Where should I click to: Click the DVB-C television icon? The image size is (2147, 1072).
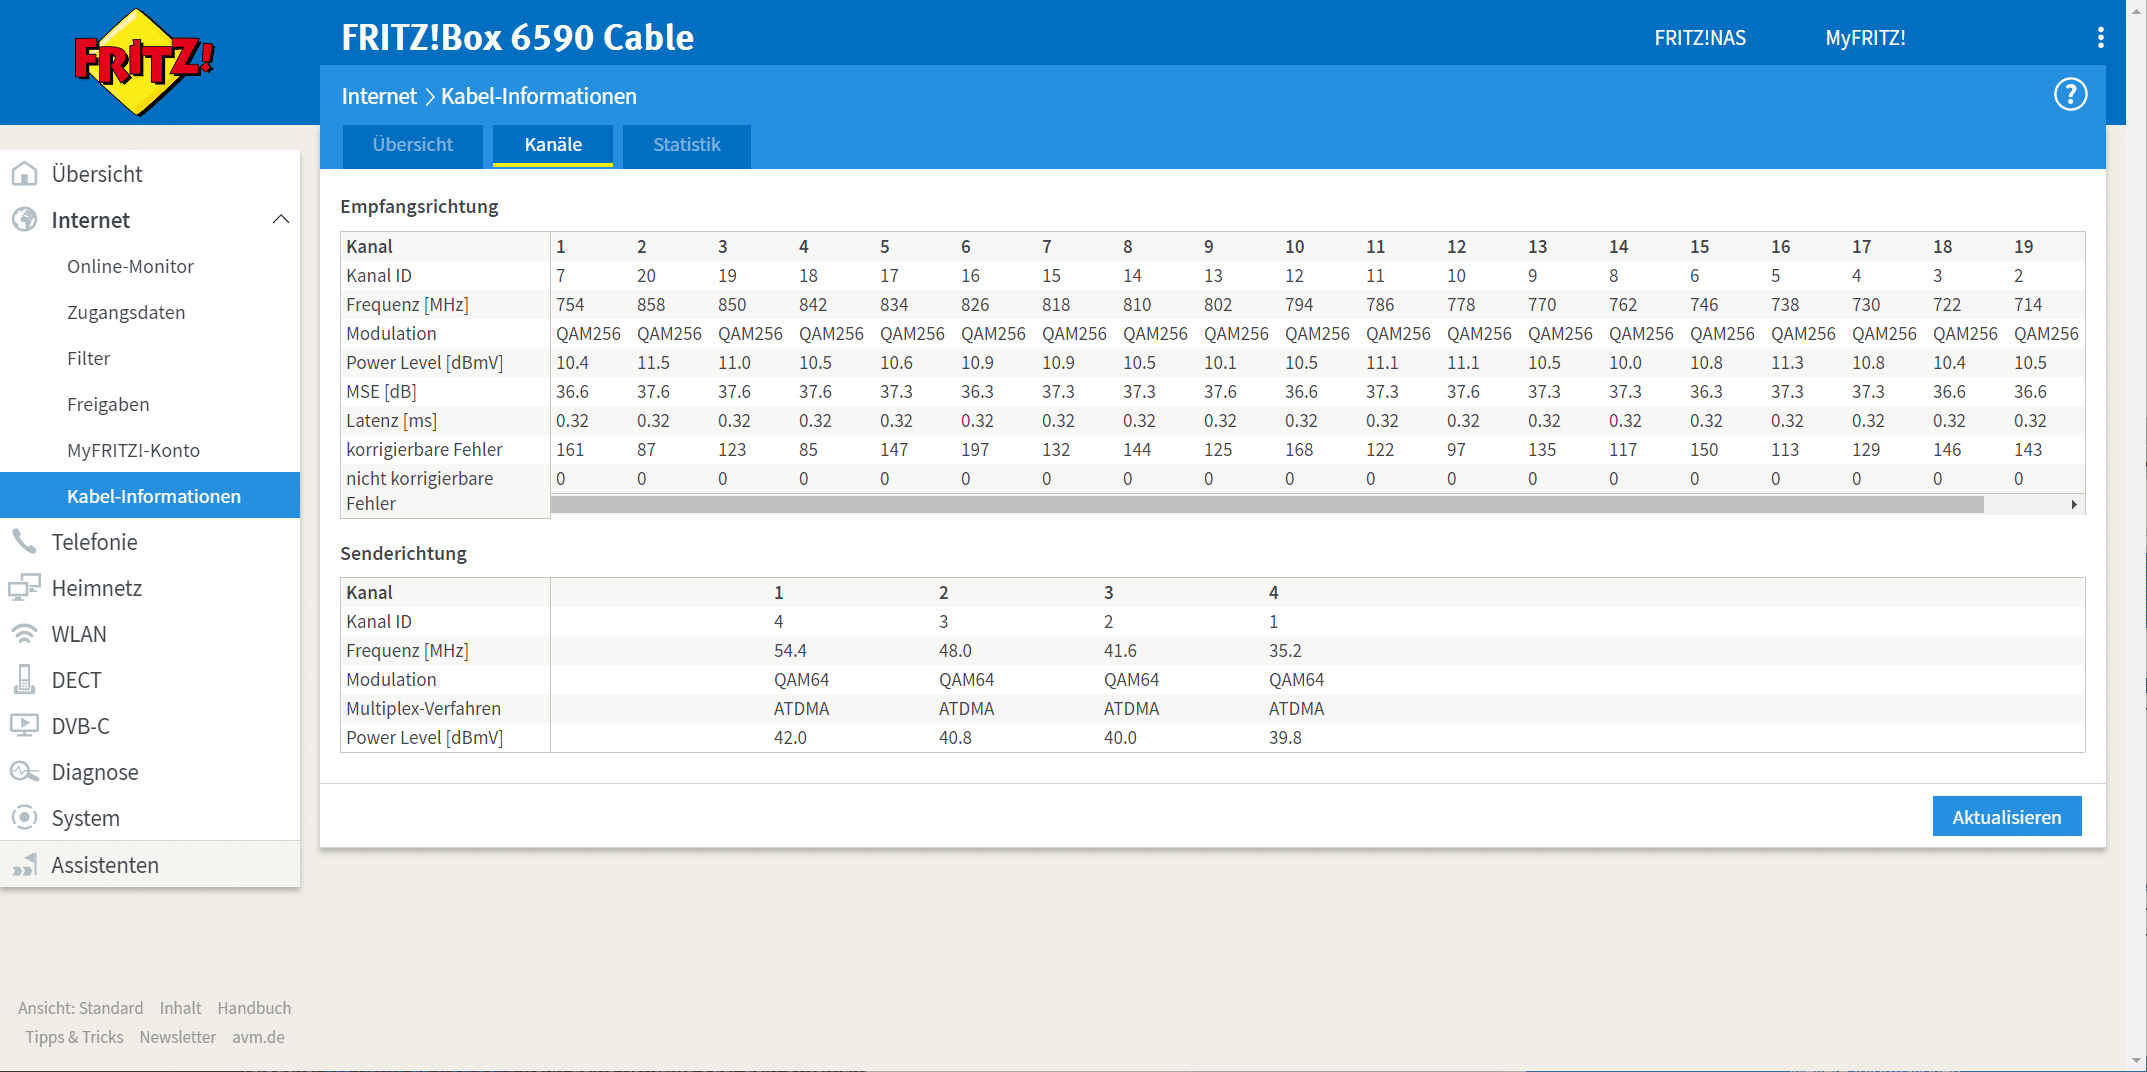(25, 726)
